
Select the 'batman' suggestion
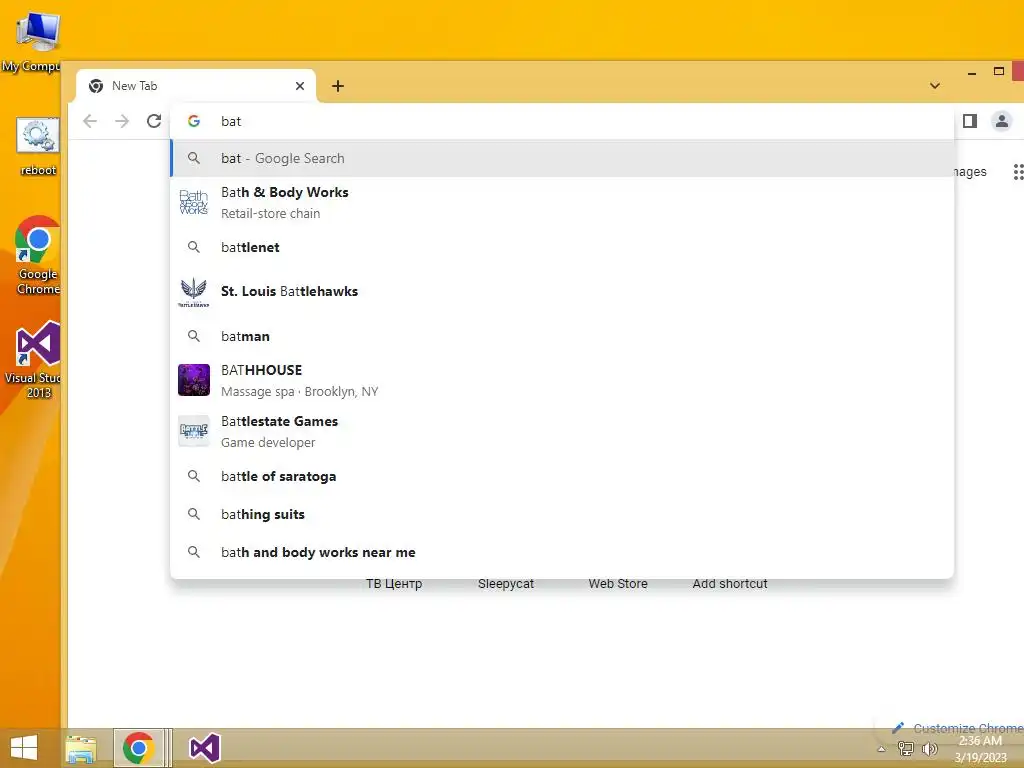click(x=562, y=336)
